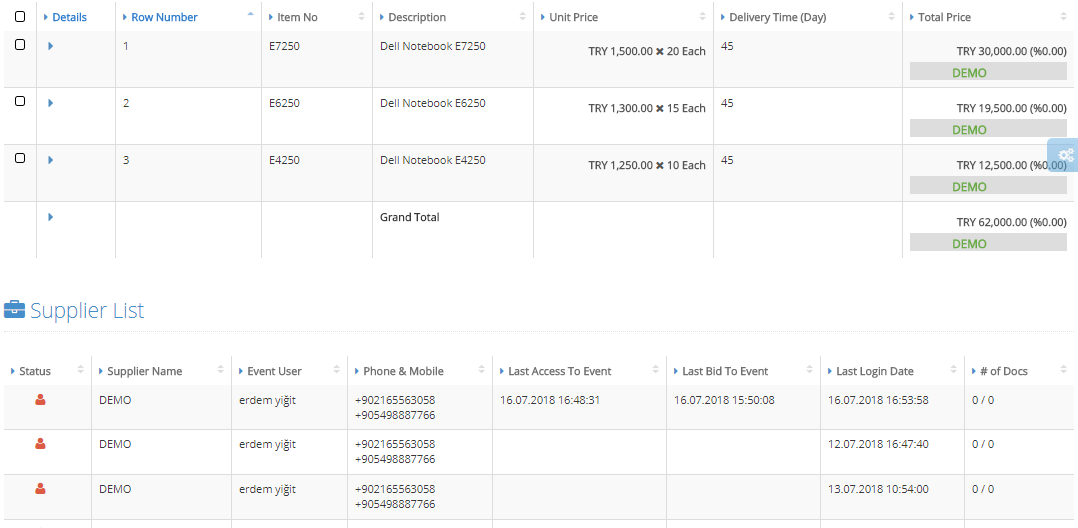Click the Last Bid To Event header

[x=725, y=371]
